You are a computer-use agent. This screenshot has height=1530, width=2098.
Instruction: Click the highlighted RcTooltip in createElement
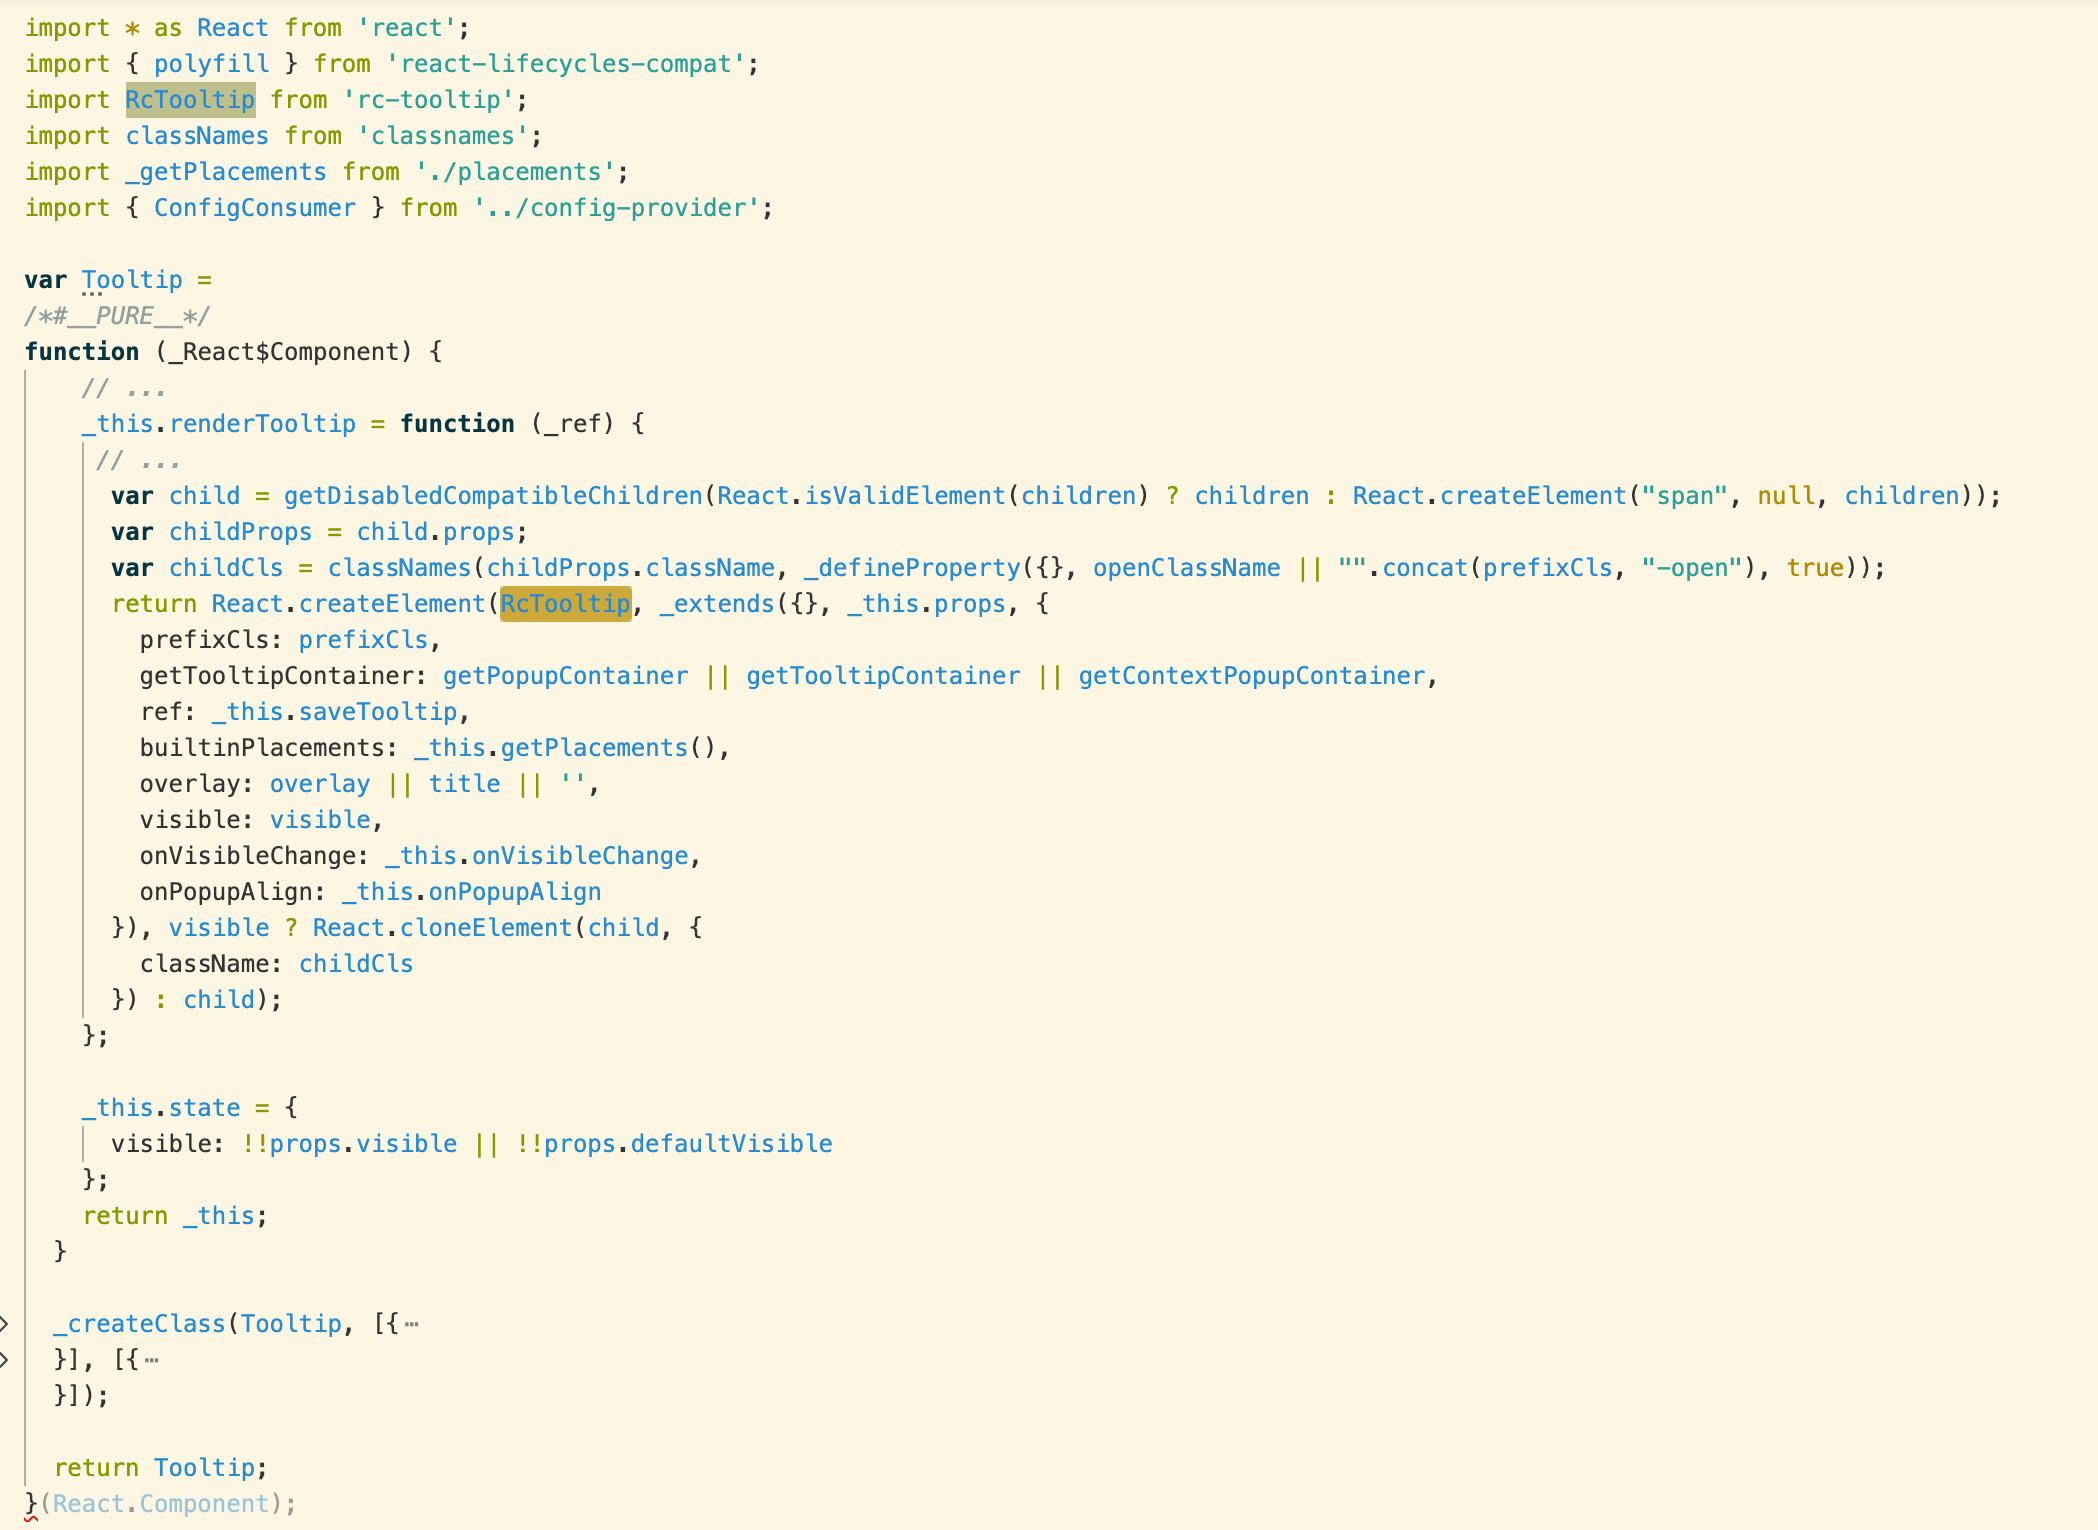point(565,603)
